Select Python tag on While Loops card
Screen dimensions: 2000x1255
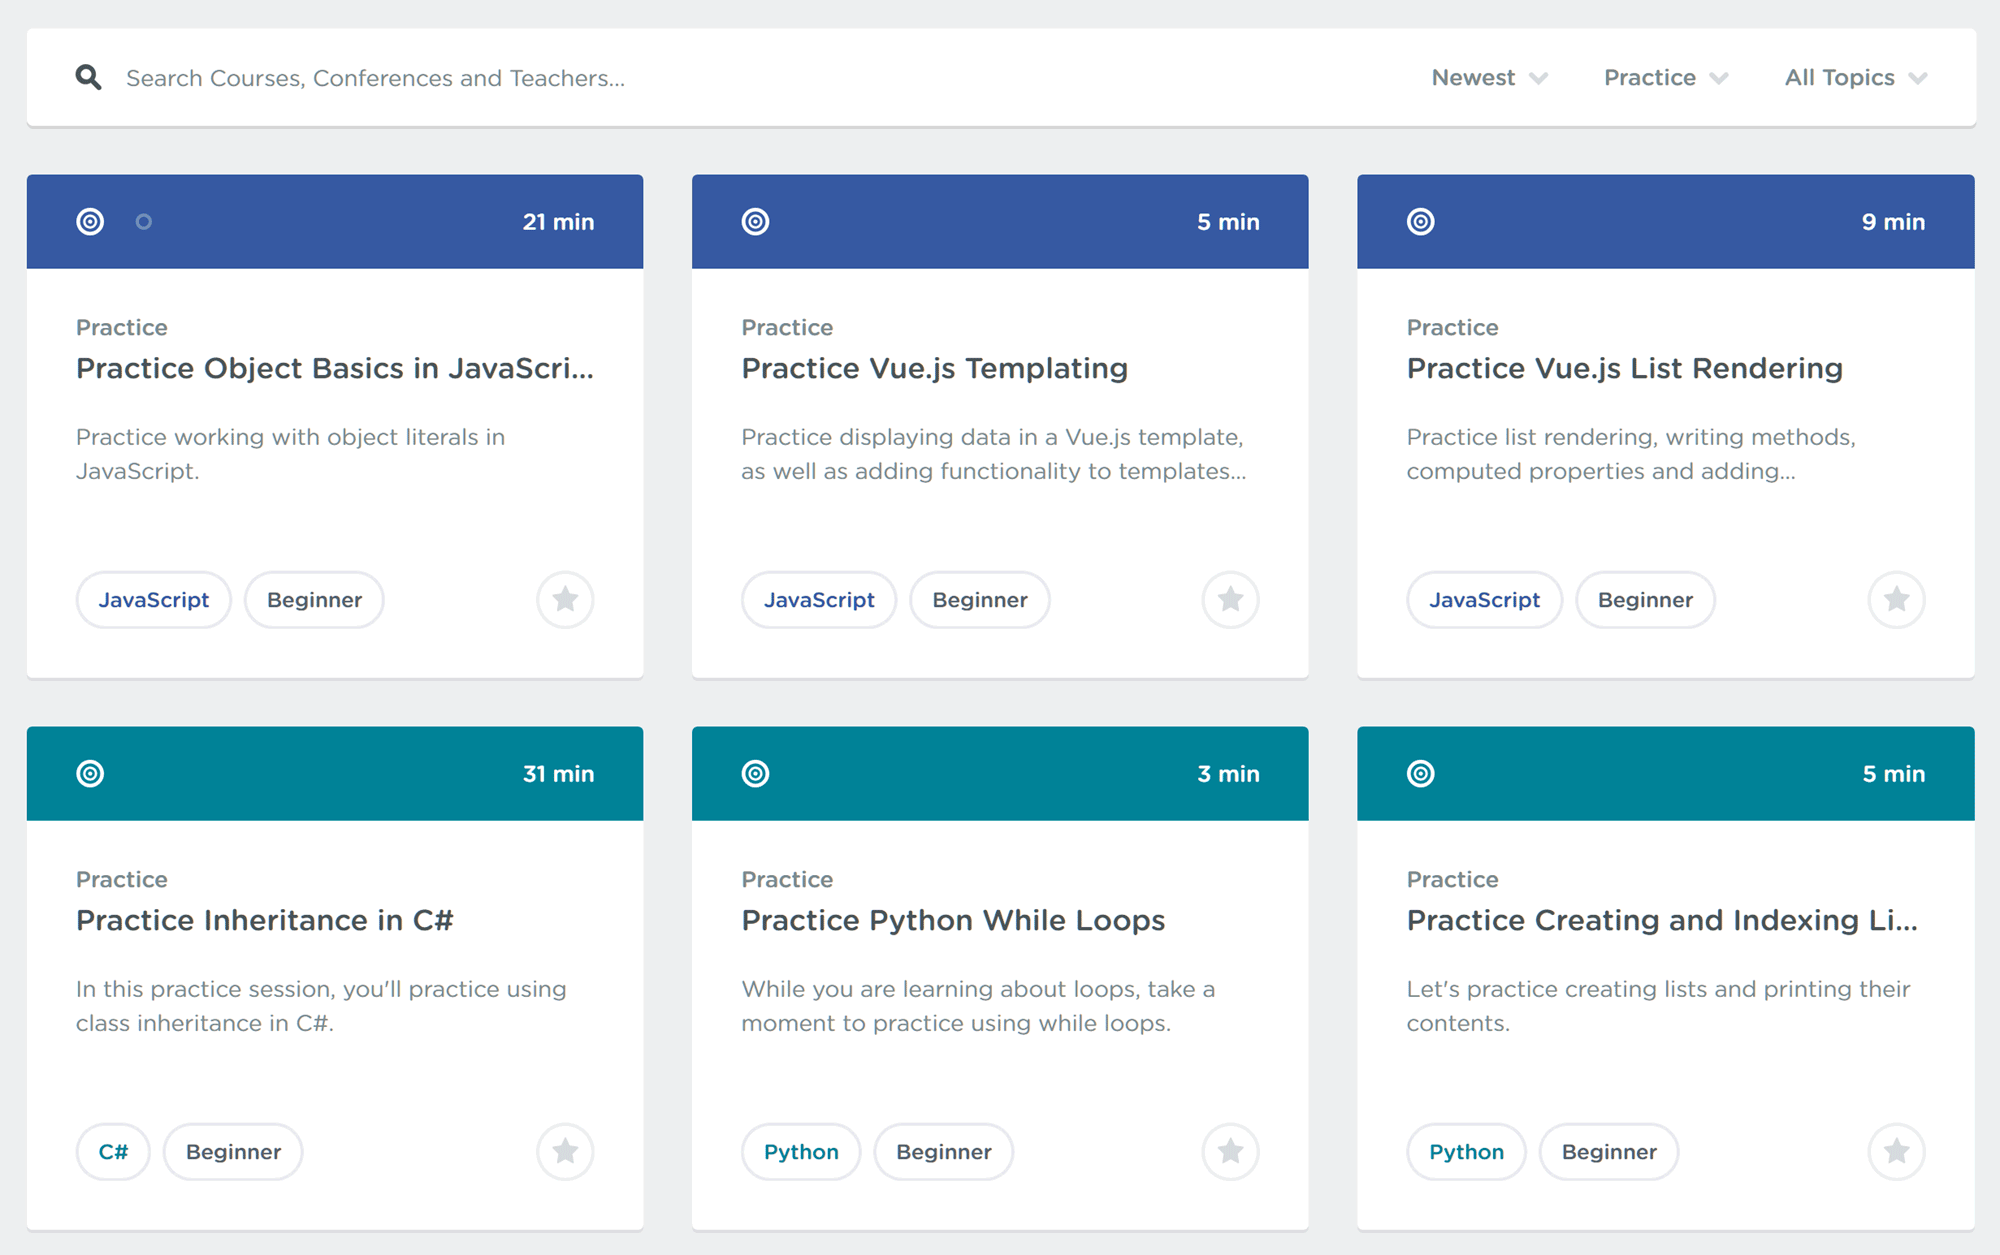click(x=801, y=1152)
